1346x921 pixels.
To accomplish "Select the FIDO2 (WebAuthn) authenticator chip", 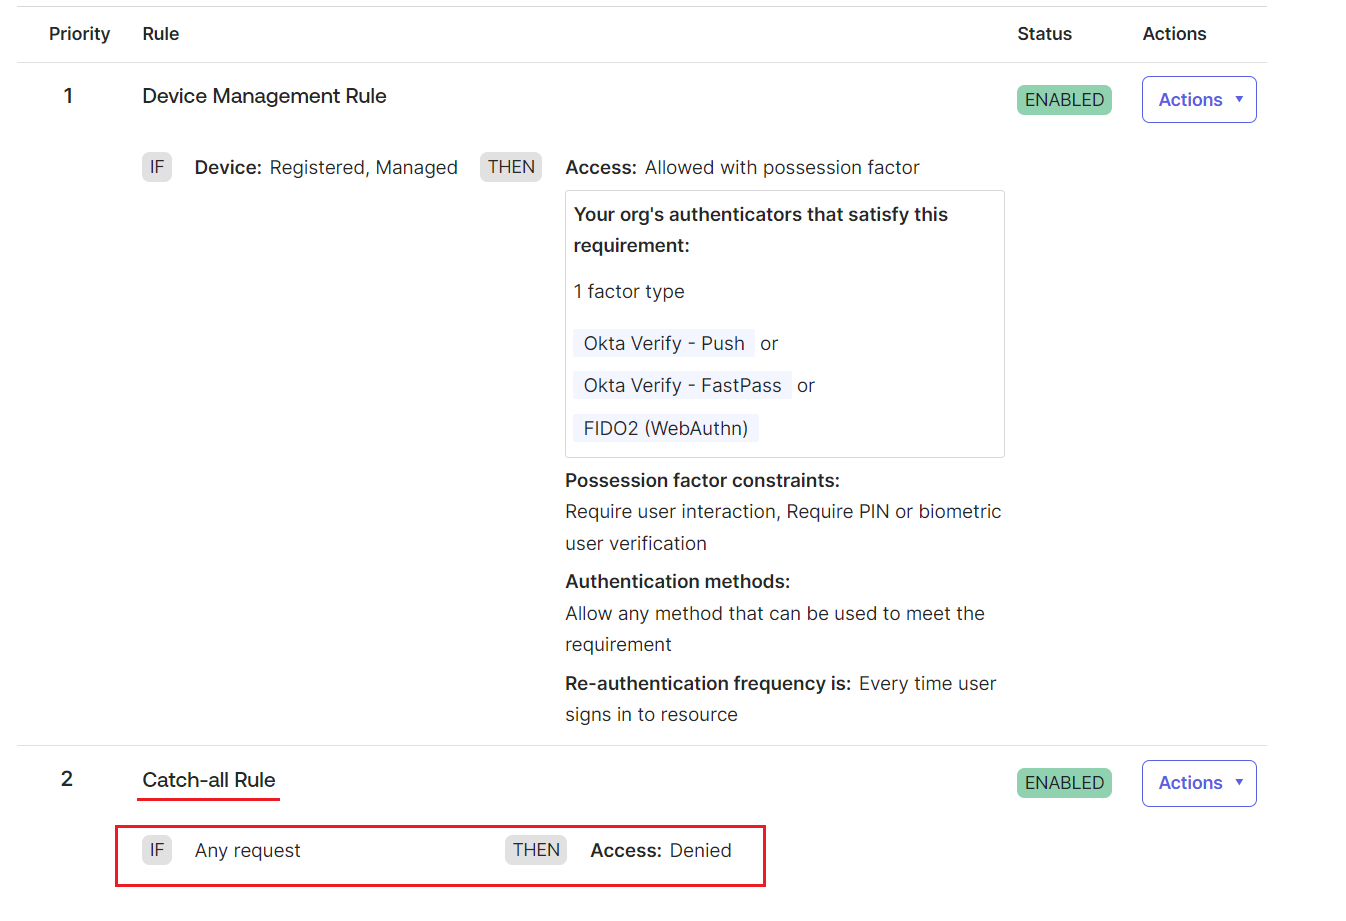I will pos(664,427).
